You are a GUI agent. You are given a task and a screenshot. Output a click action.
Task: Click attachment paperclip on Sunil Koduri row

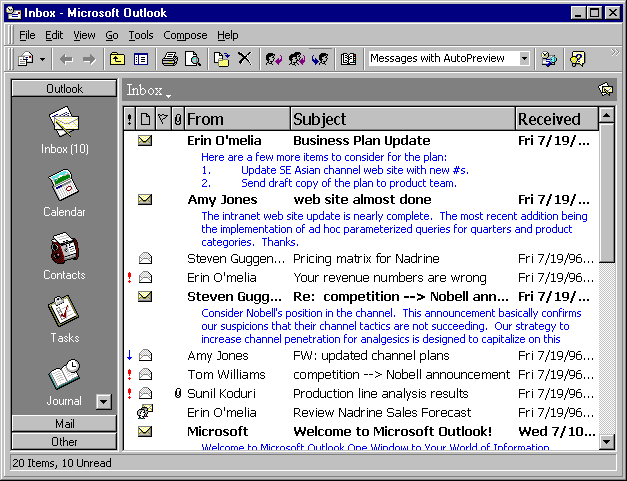coord(178,393)
